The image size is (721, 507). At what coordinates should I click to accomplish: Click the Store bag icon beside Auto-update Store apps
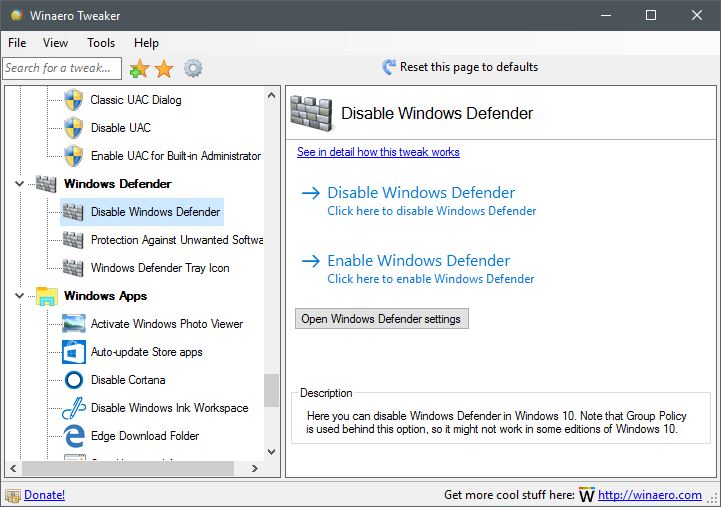point(74,352)
